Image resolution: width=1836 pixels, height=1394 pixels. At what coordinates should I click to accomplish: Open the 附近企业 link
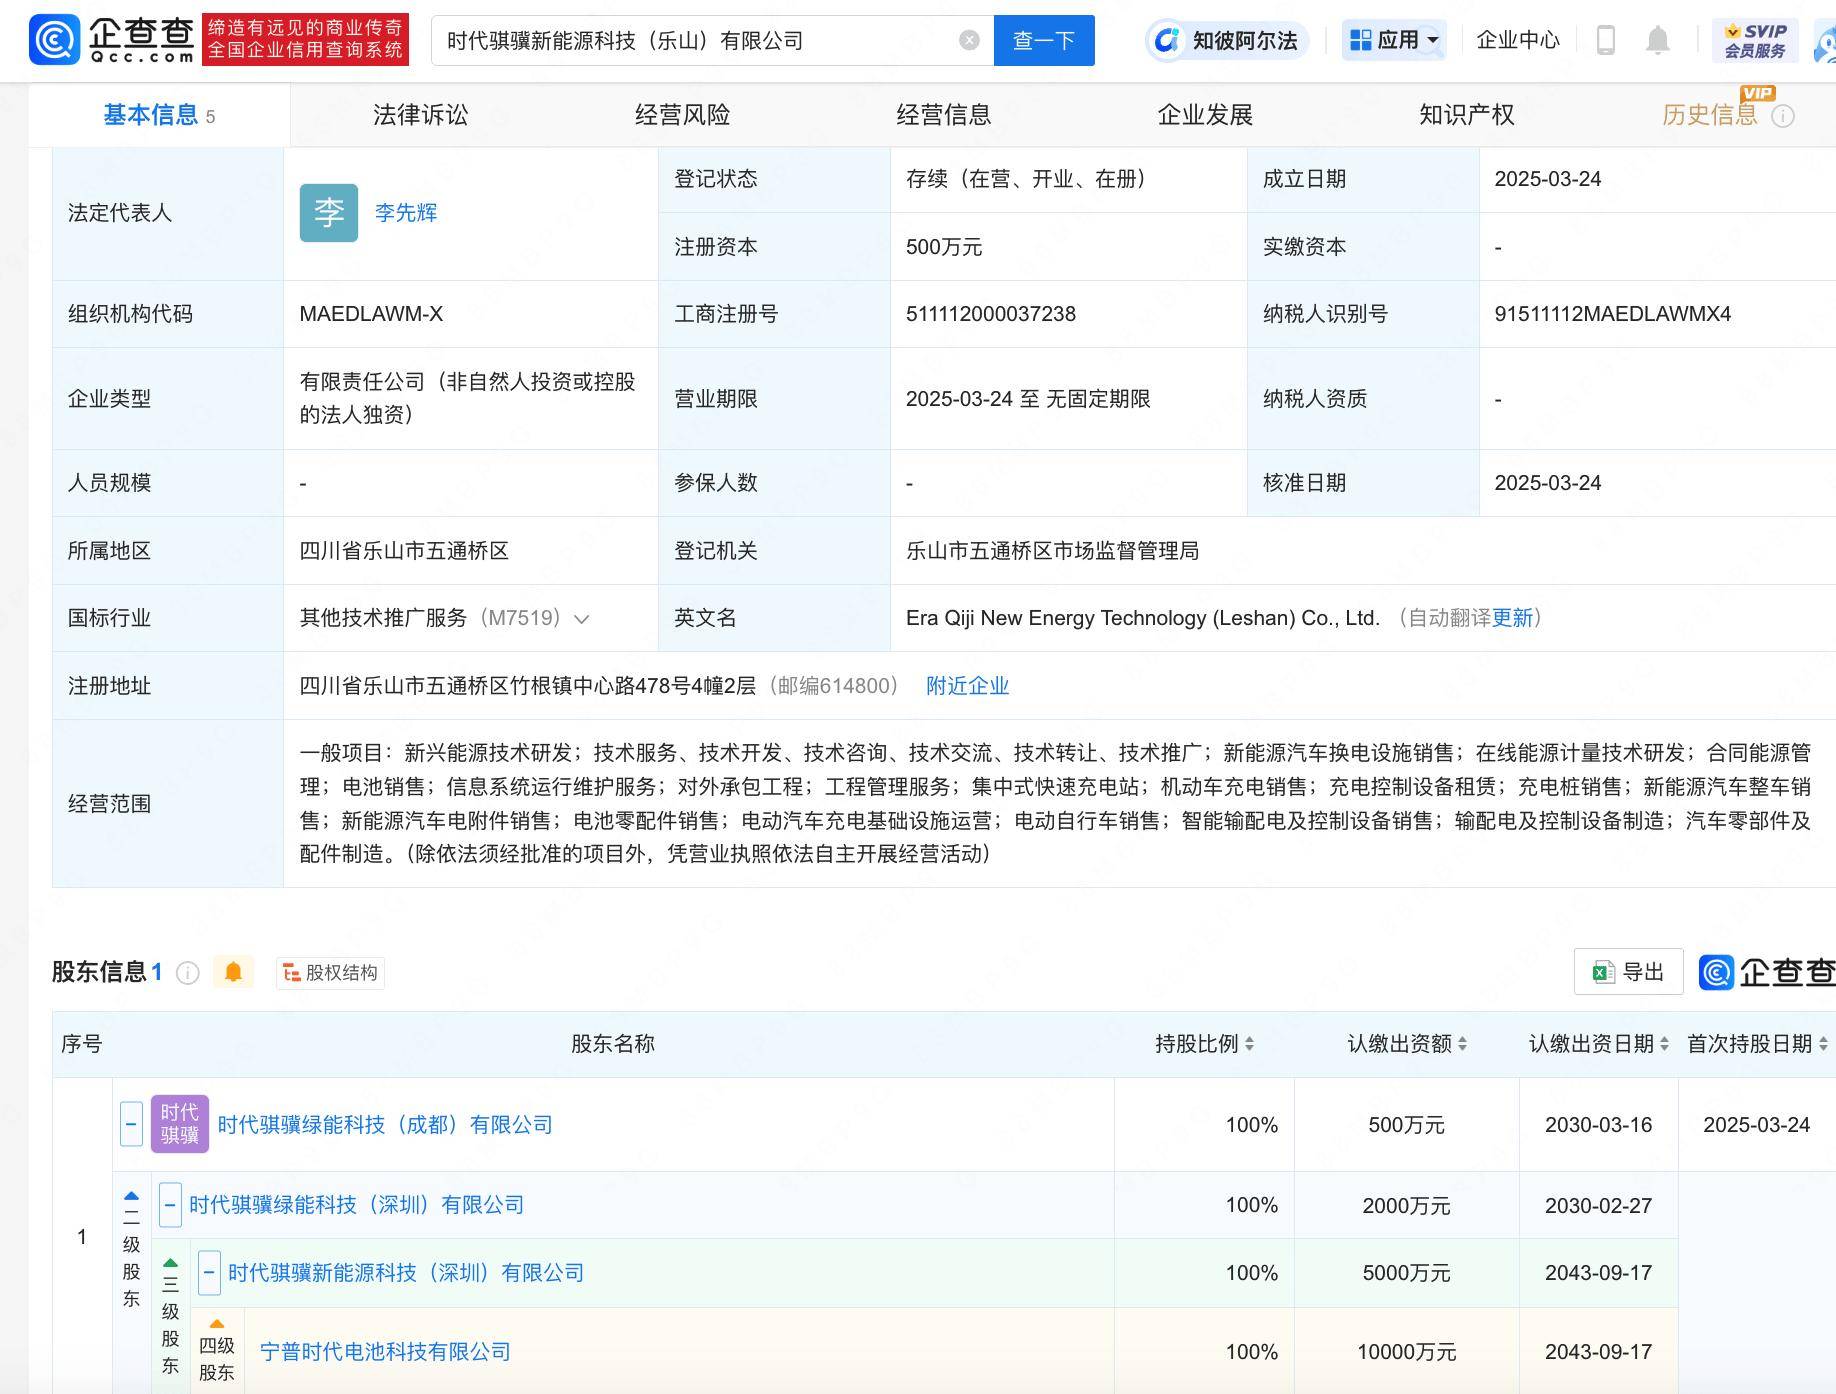pyautogui.click(x=966, y=686)
